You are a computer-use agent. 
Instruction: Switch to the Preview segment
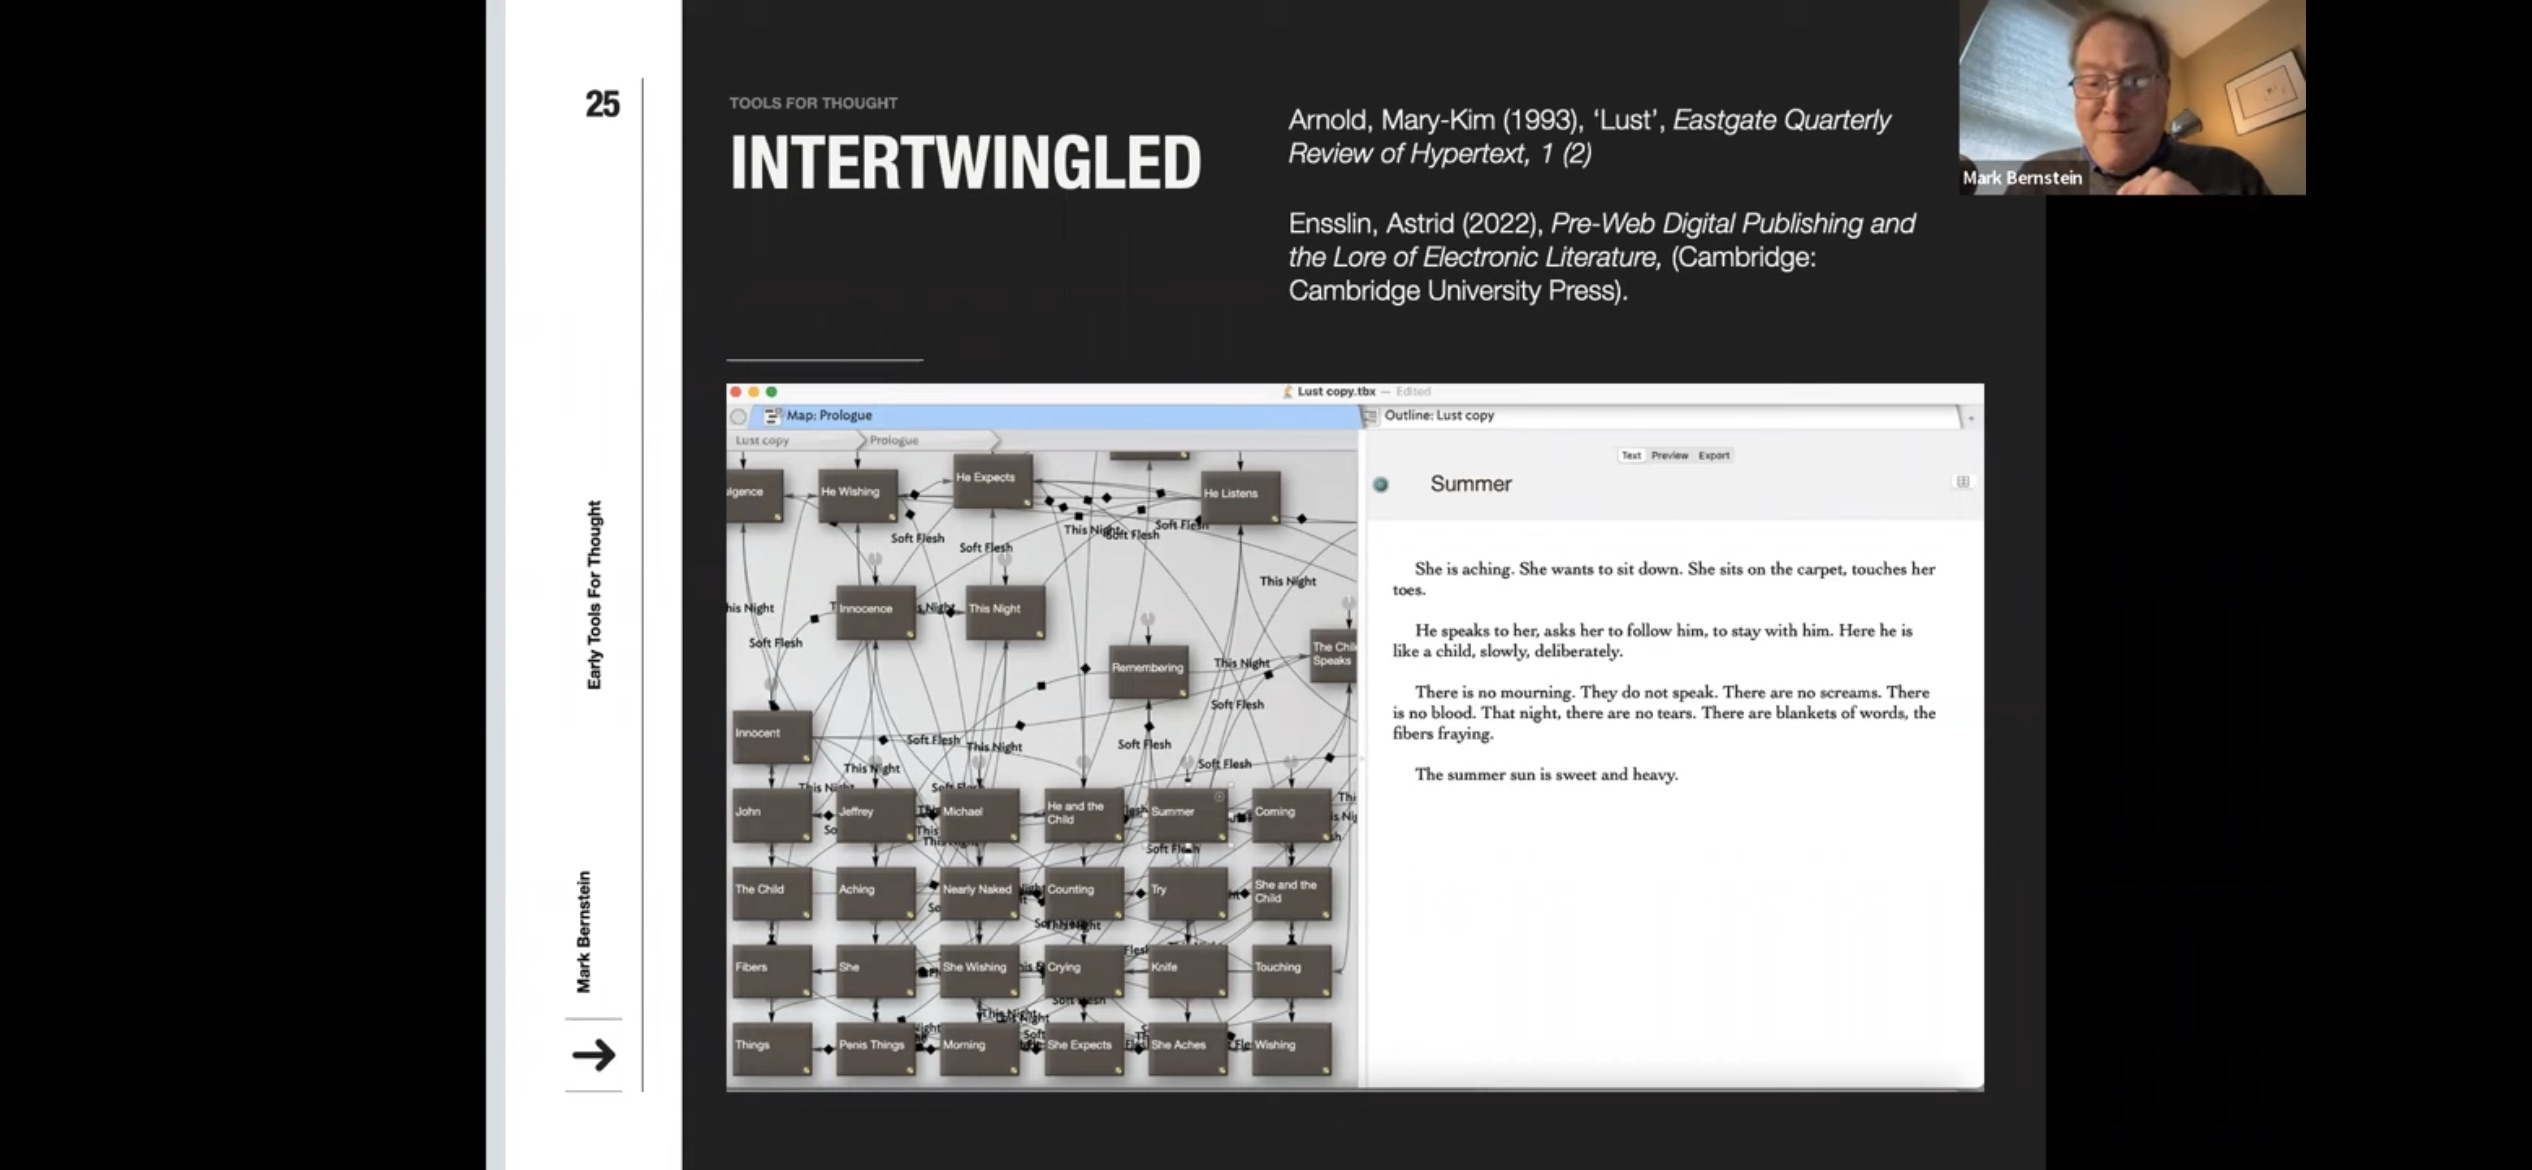(x=1669, y=455)
